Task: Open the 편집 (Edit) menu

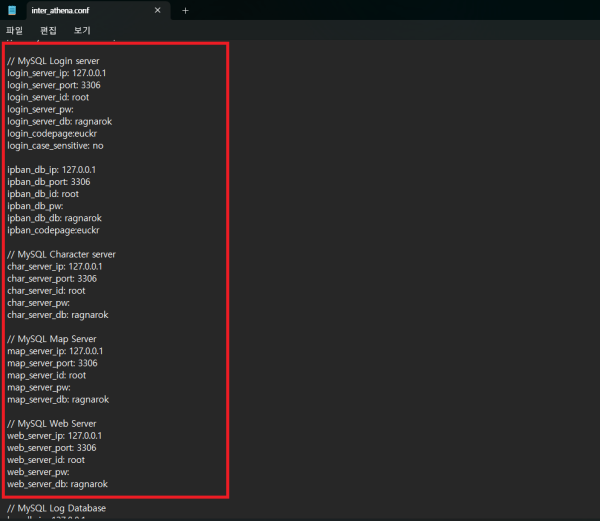Action: coord(48,31)
